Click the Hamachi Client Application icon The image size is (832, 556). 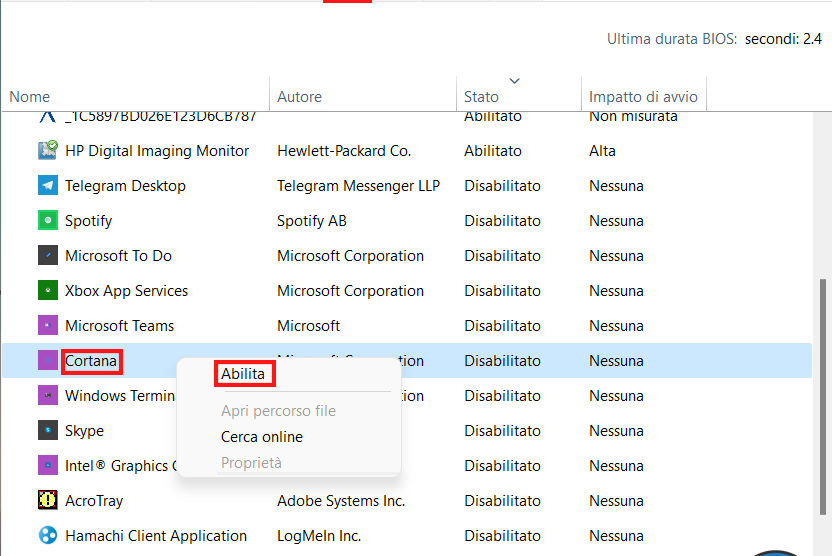(x=48, y=536)
